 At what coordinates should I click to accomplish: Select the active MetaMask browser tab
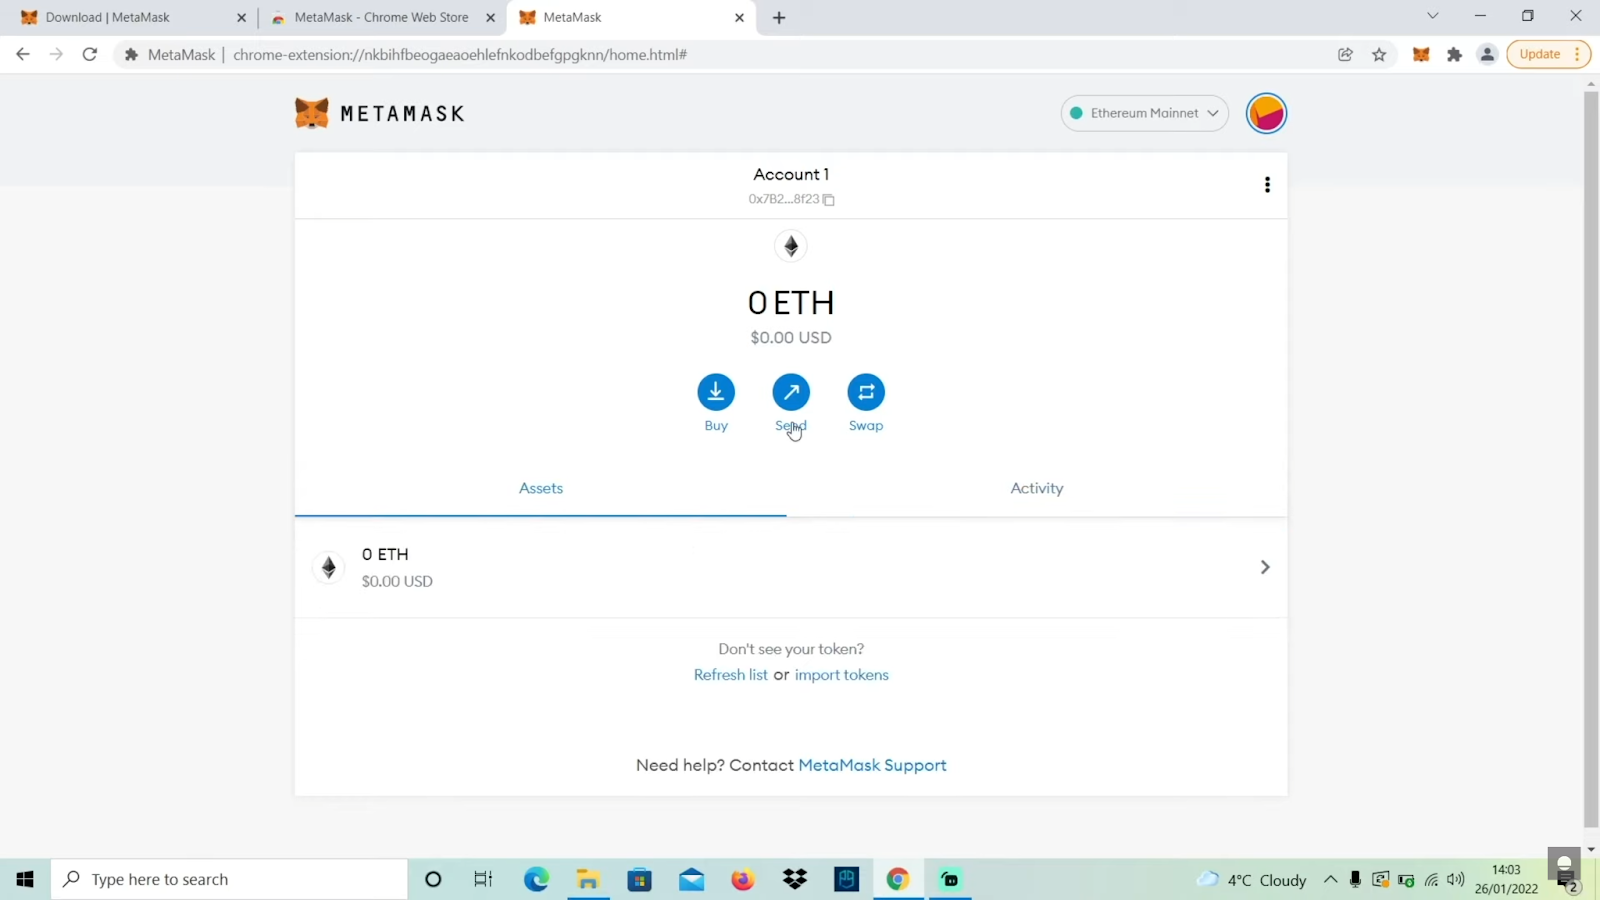pyautogui.click(x=630, y=18)
